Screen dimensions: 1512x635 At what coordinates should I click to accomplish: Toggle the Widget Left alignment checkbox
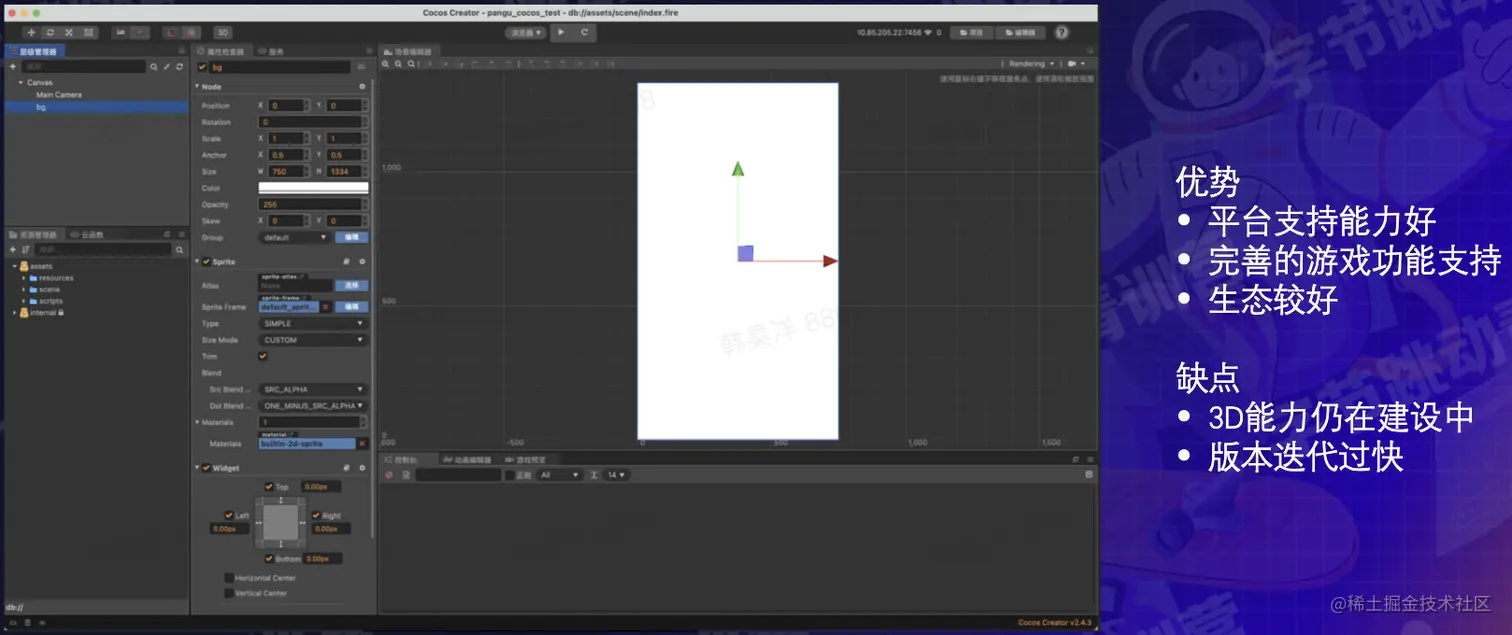pos(229,516)
